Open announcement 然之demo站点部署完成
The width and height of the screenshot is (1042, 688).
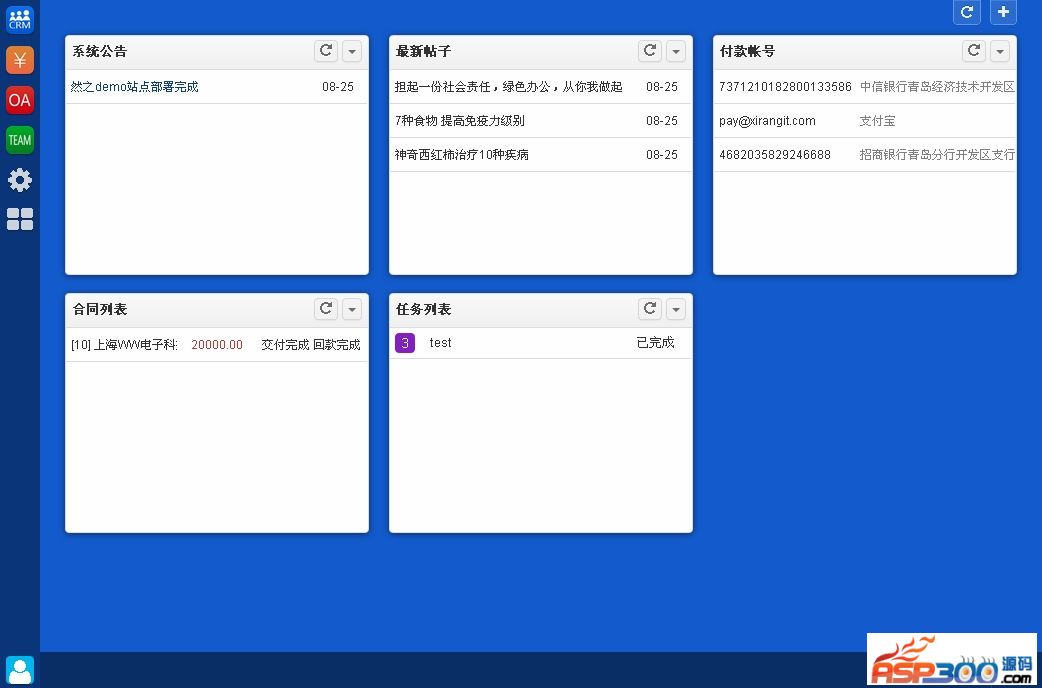tap(134, 86)
